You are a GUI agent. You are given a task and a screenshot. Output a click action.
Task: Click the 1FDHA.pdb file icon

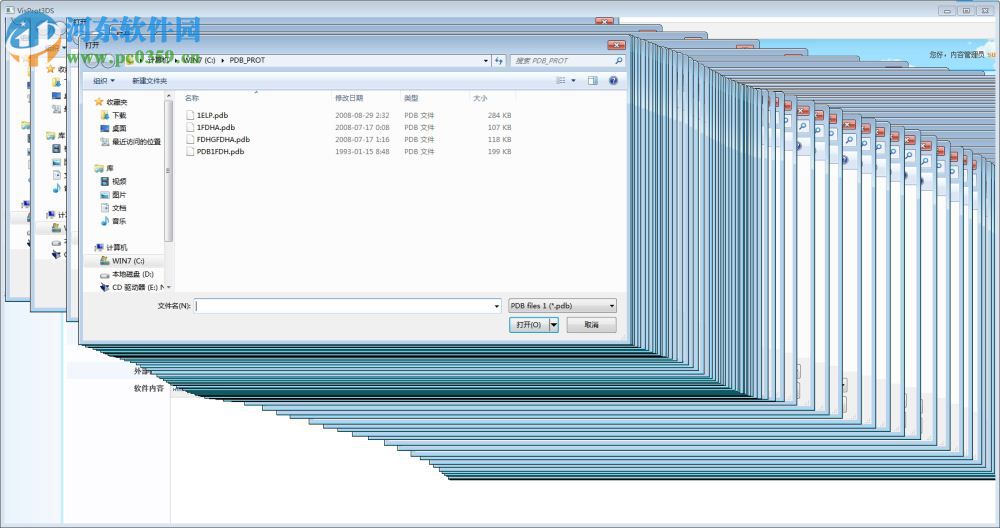click(190, 128)
